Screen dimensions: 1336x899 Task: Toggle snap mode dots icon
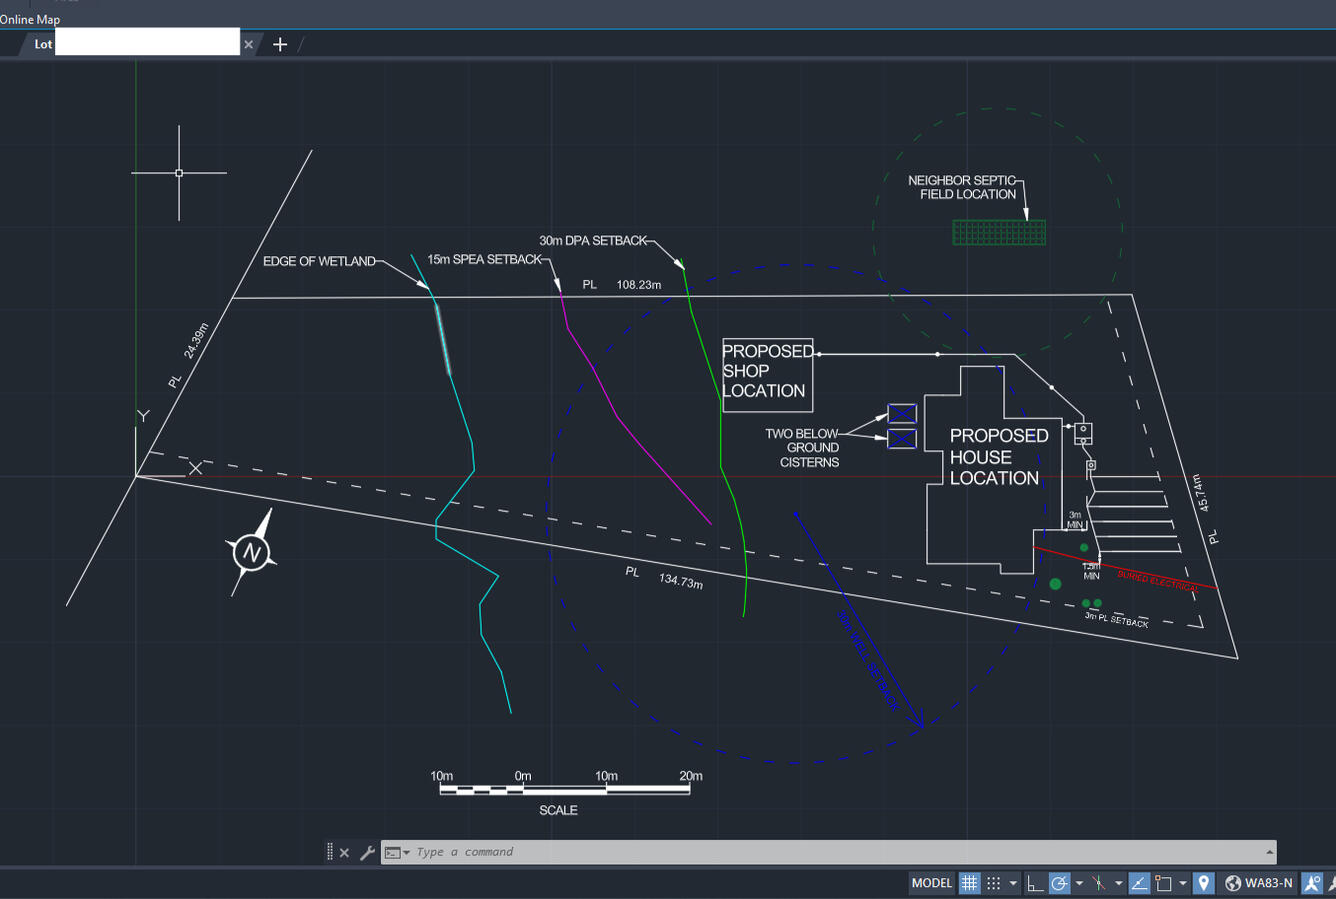click(993, 883)
